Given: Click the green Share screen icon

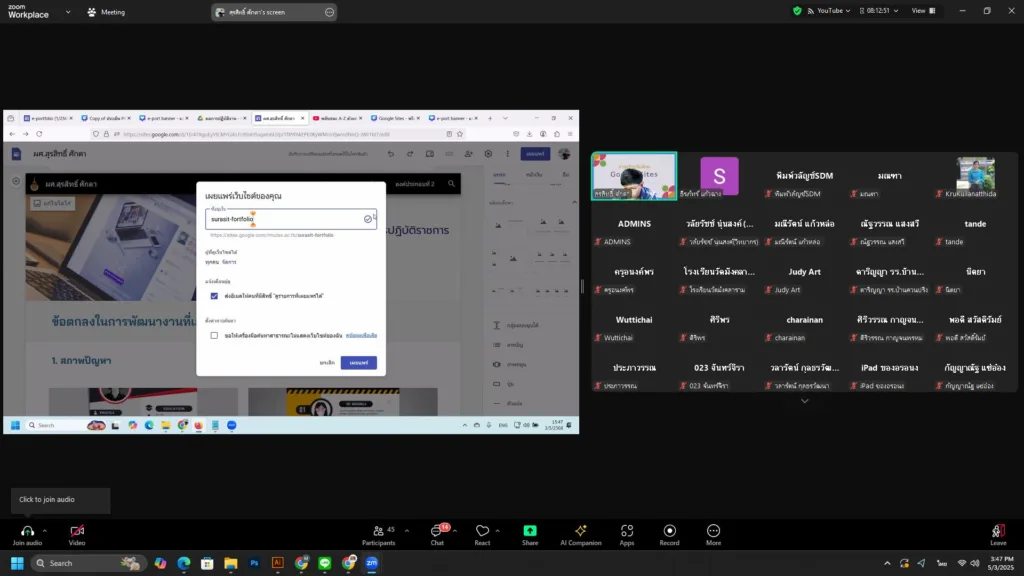Looking at the screenshot, I should point(530,531).
